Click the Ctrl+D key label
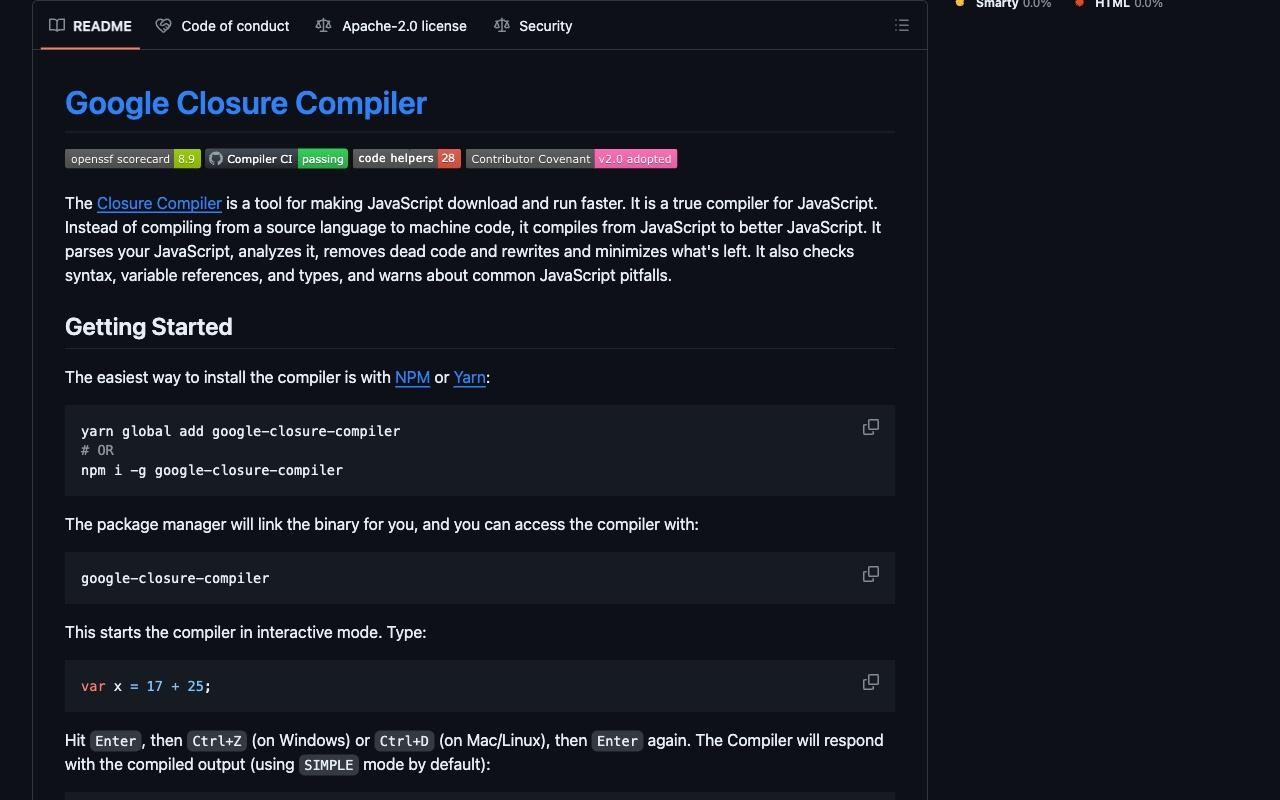Screen dimensions: 1280x800 [404, 741]
